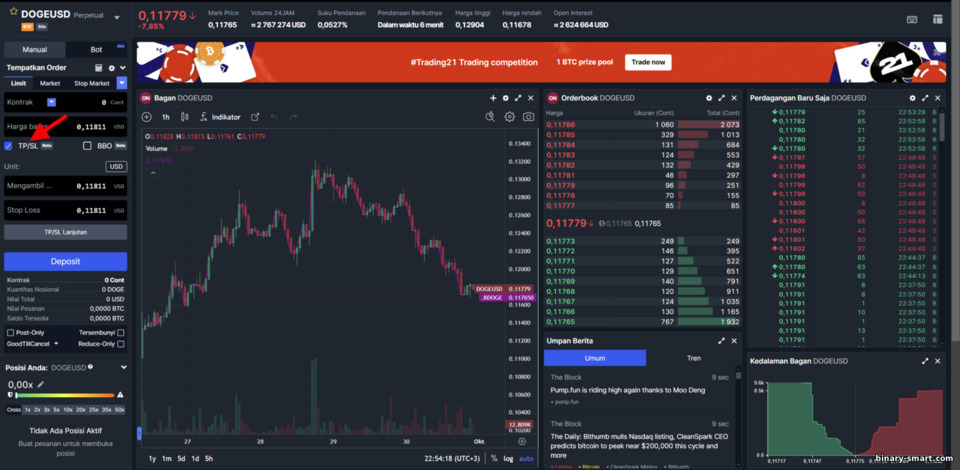960x470 pixels.
Task: Open the 1h timeframe selector
Action: 166,117
